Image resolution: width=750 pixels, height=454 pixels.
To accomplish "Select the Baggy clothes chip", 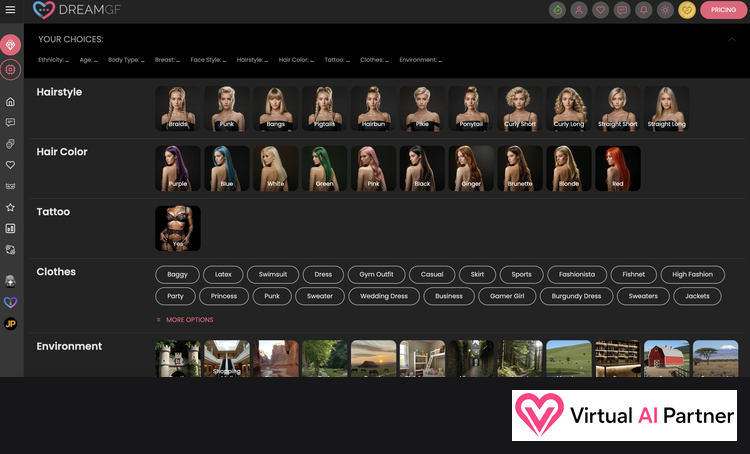I will click(x=177, y=275).
